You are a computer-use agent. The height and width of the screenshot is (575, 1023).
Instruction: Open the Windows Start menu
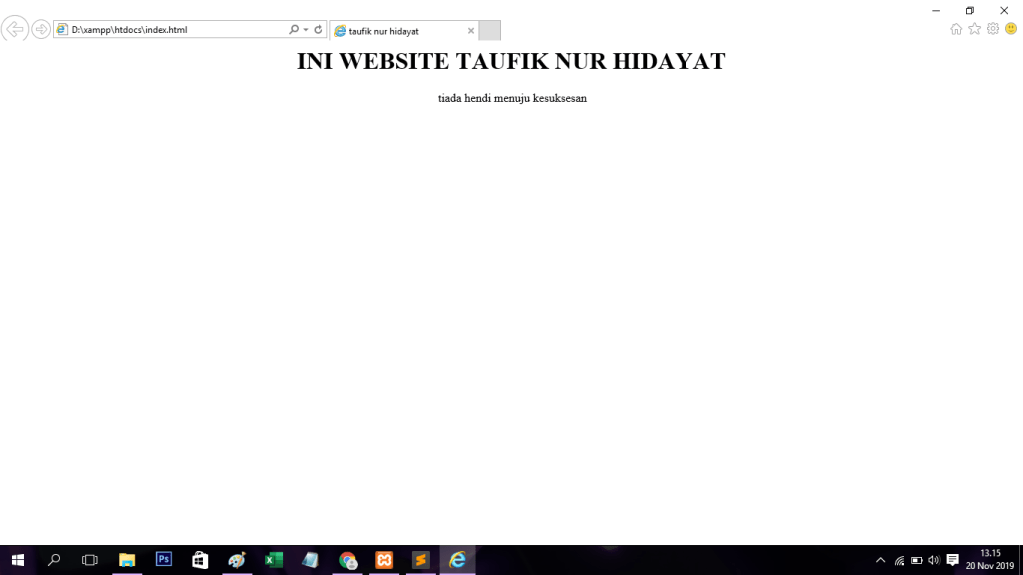[17, 560]
